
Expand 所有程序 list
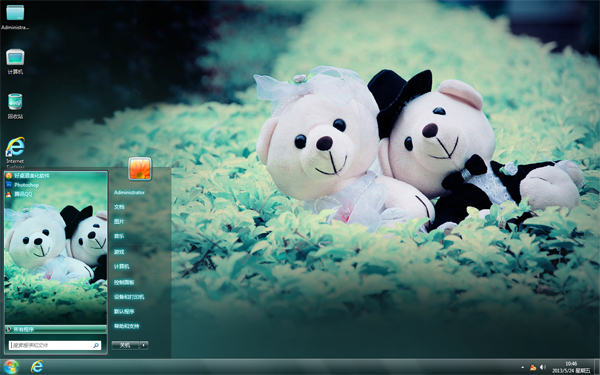coord(56,329)
